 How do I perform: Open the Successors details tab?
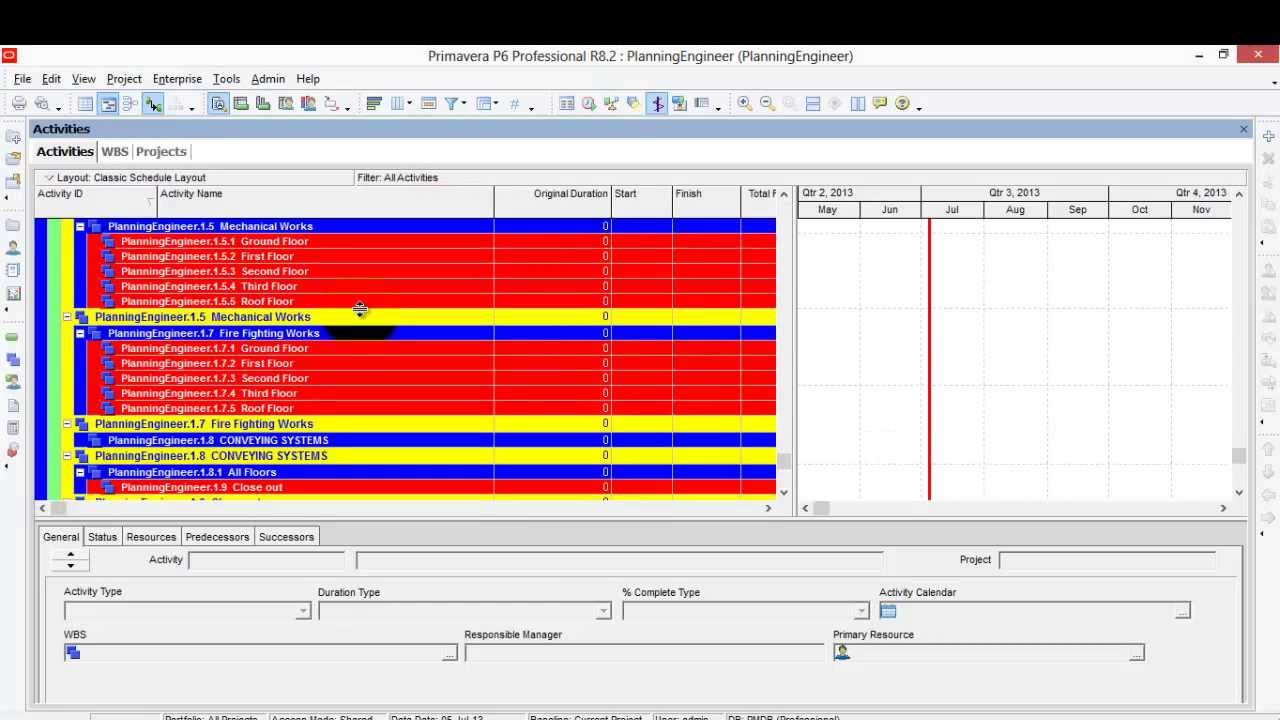pos(286,537)
